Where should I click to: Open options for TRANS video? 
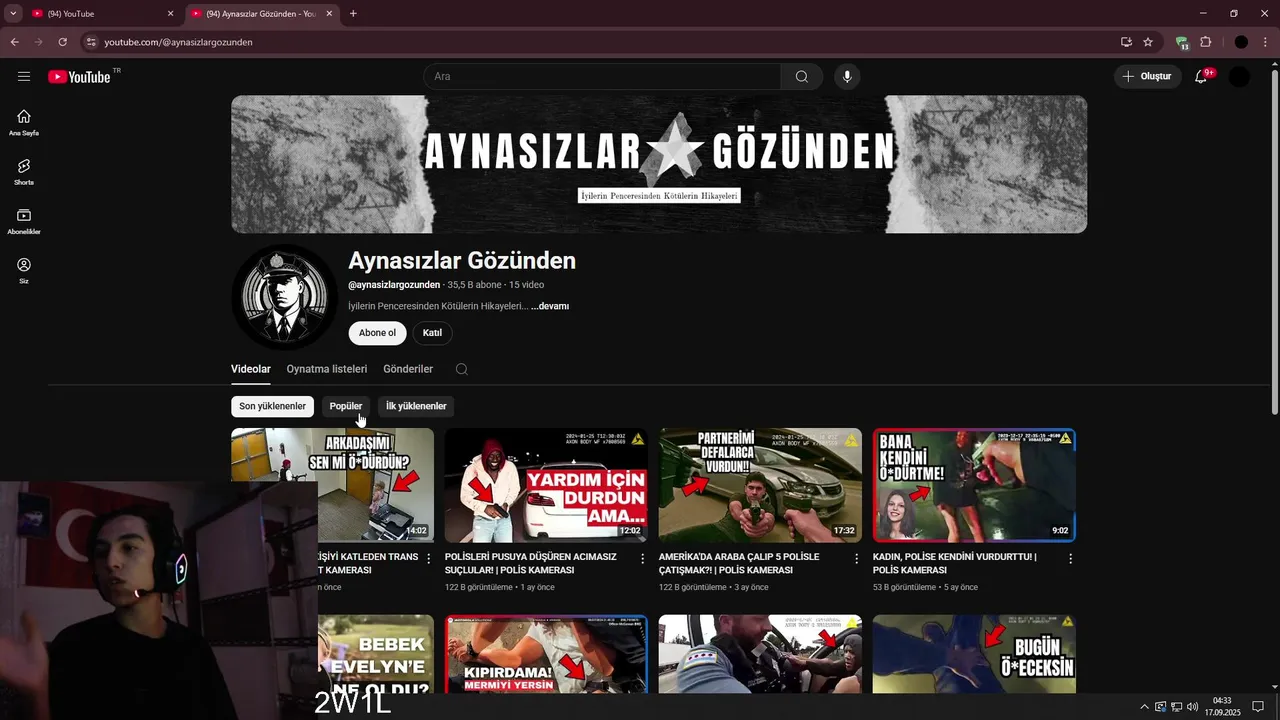point(429,559)
